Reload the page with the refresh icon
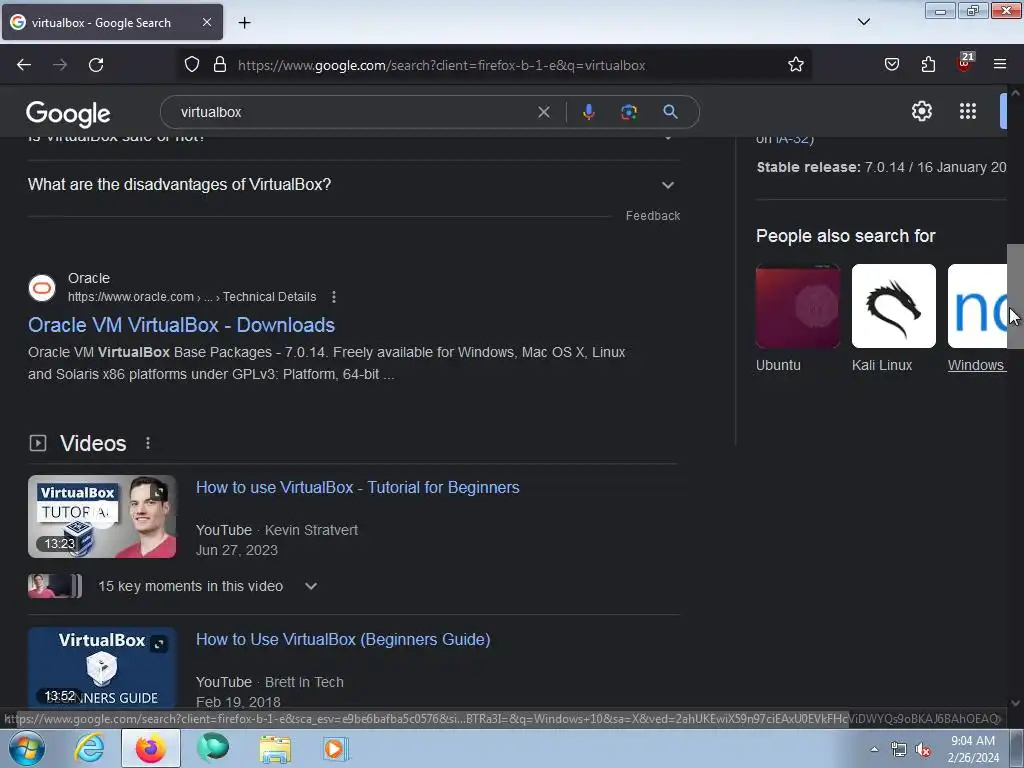 click(x=96, y=65)
